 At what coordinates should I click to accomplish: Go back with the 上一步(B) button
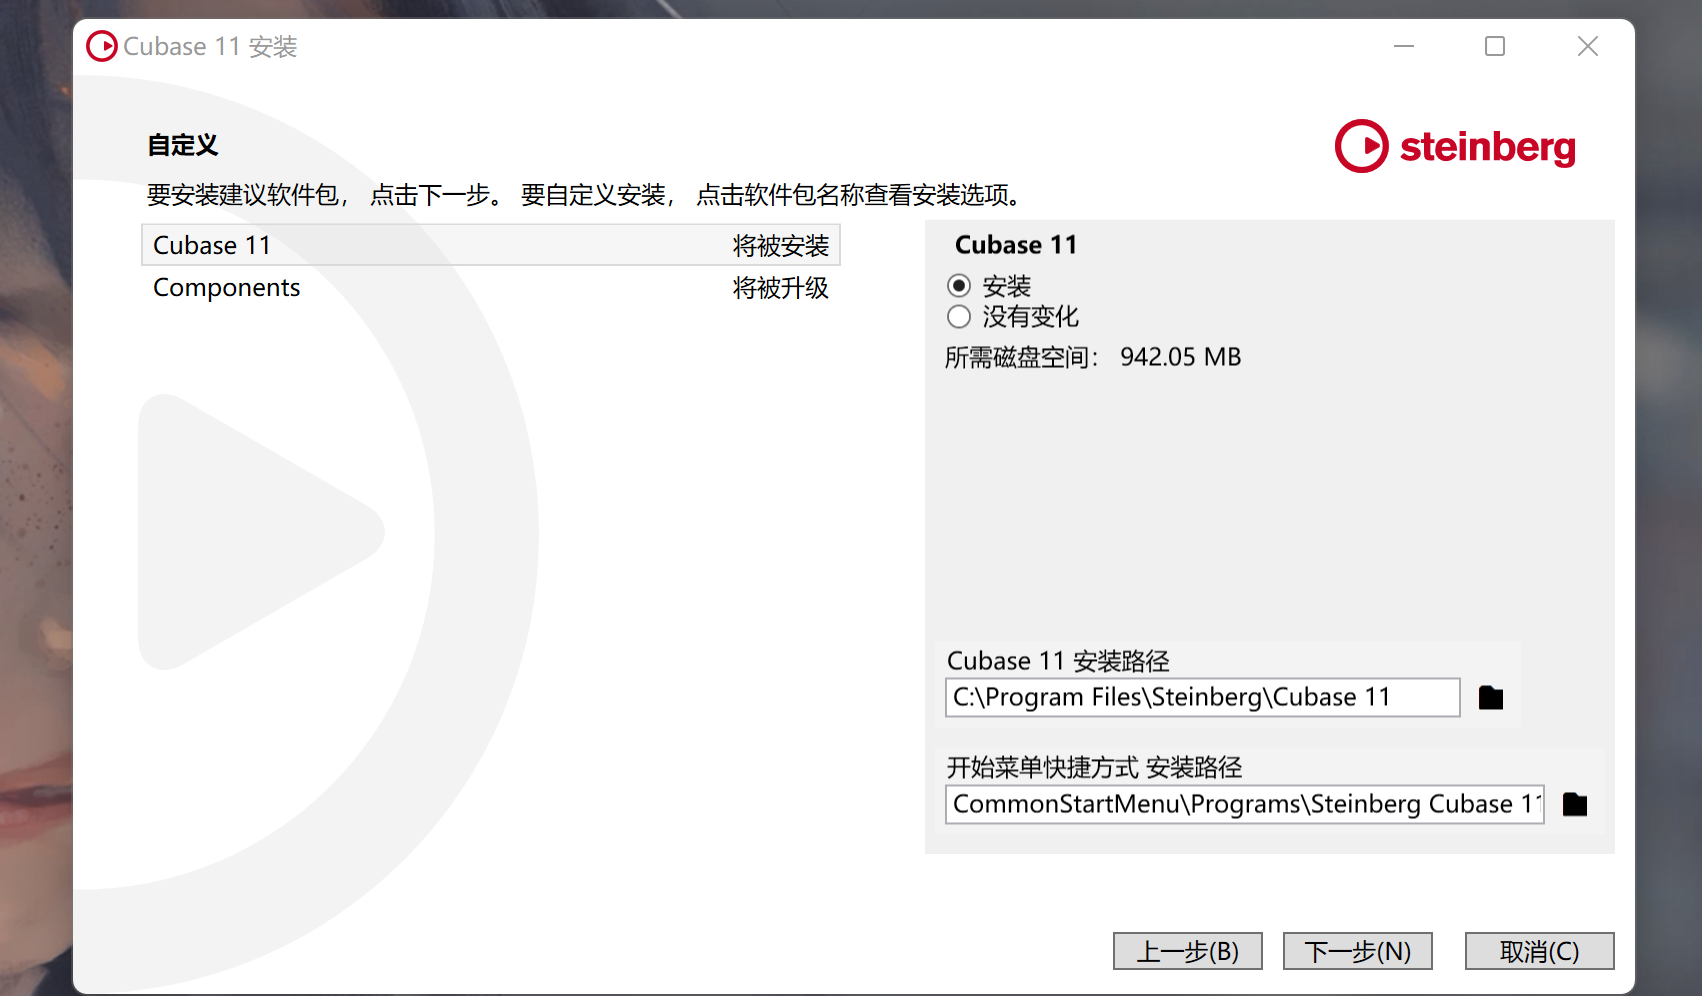[x=1187, y=951]
